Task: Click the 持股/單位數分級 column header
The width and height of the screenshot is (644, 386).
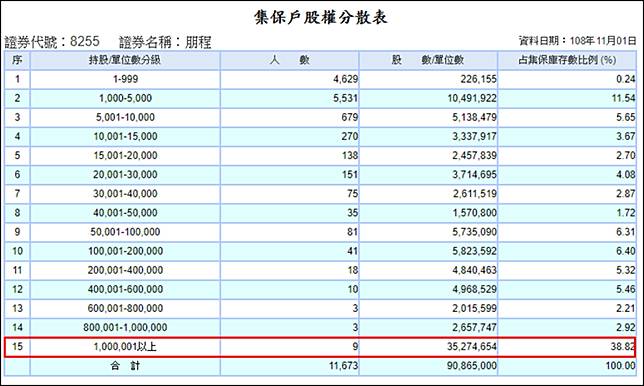Action: pyautogui.click(x=125, y=60)
